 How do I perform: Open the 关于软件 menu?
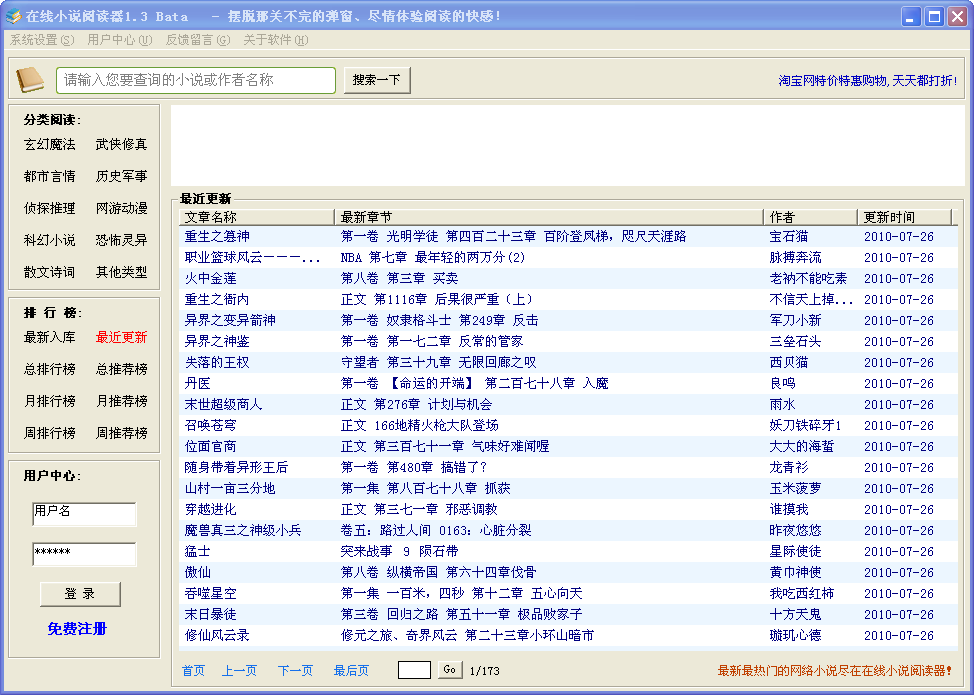point(276,40)
